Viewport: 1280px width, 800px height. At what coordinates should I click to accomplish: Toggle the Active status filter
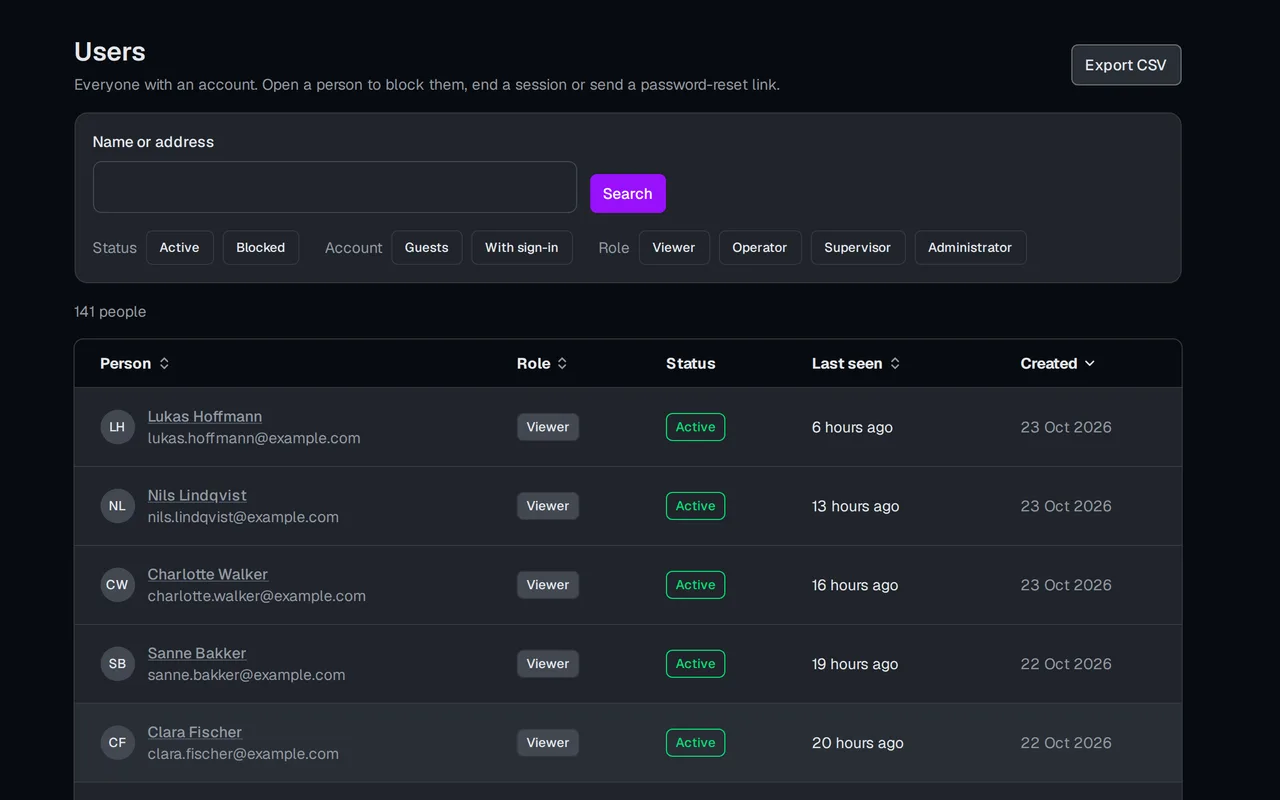click(180, 248)
